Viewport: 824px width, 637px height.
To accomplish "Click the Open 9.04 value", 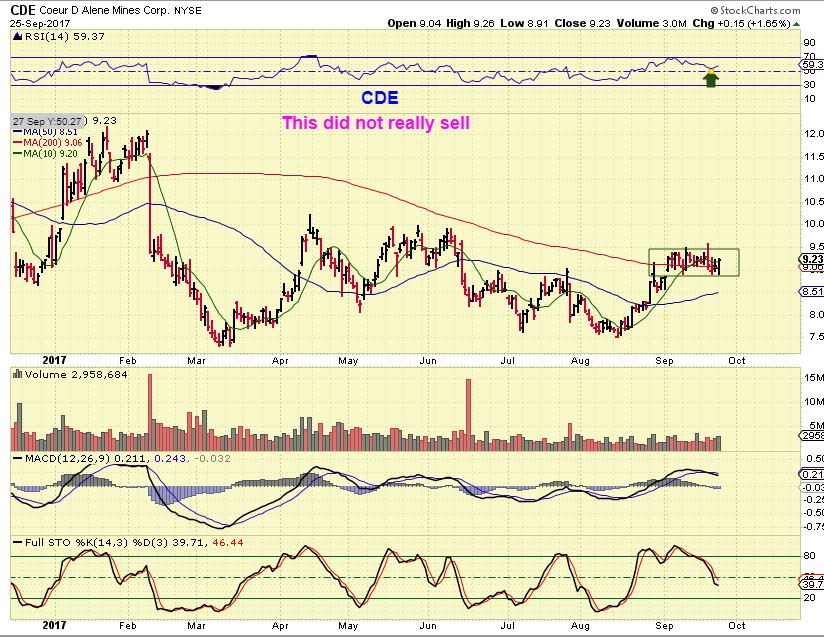I will pos(415,24).
